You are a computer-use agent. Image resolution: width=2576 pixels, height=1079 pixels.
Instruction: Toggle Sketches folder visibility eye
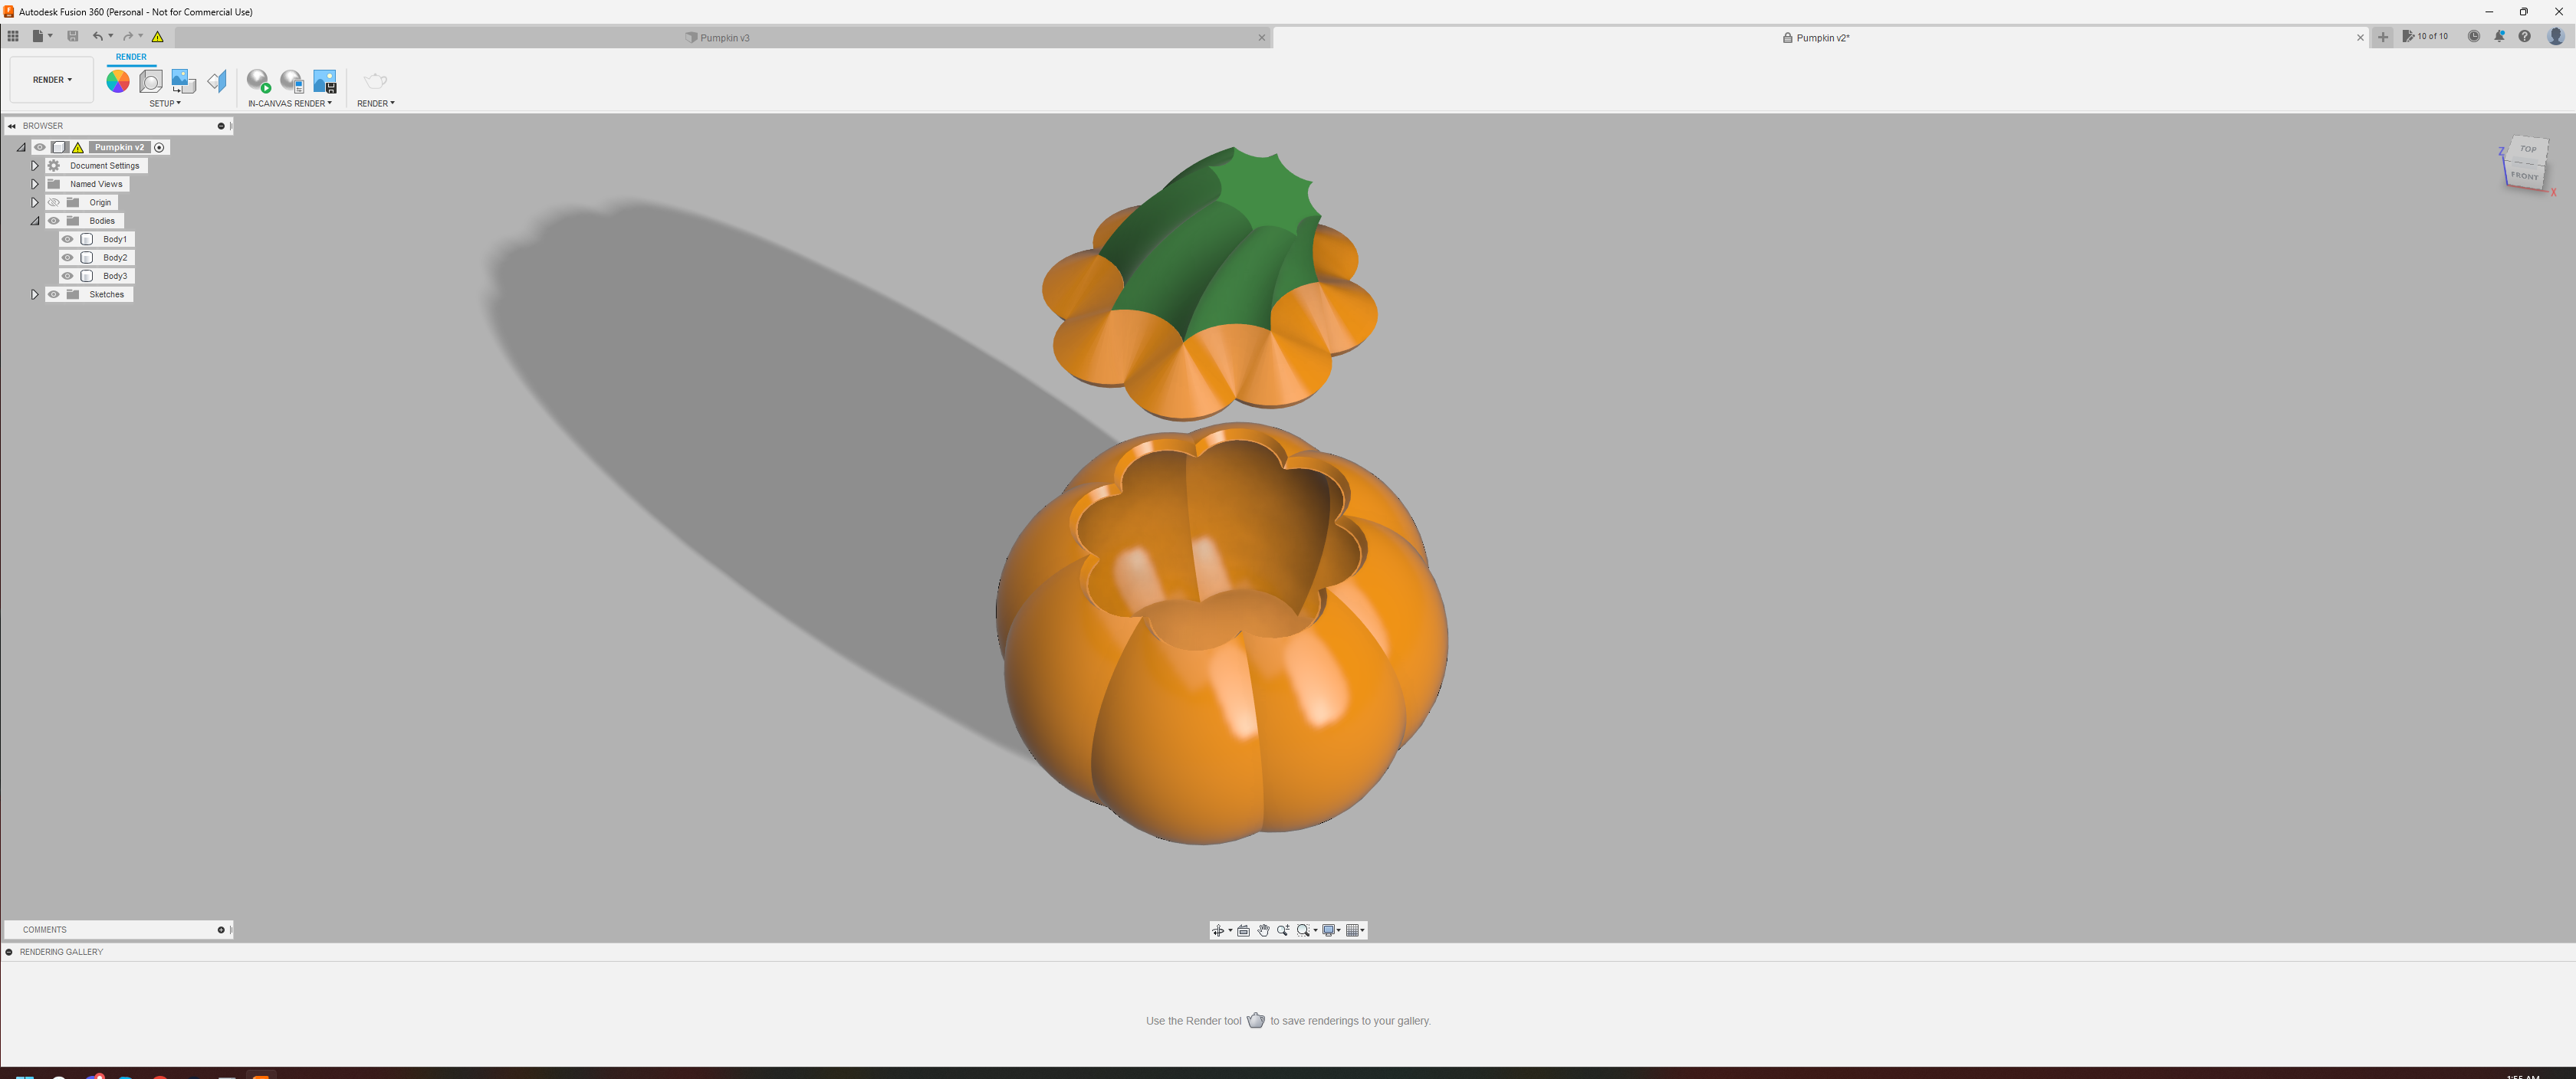tap(54, 295)
